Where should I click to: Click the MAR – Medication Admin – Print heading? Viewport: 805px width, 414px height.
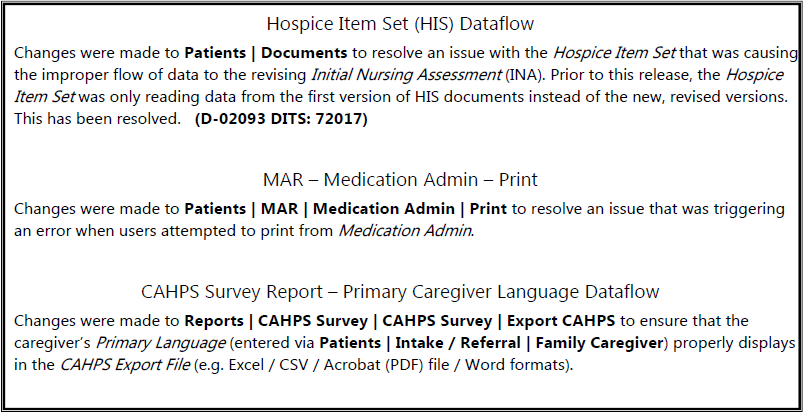pyautogui.click(x=402, y=180)
